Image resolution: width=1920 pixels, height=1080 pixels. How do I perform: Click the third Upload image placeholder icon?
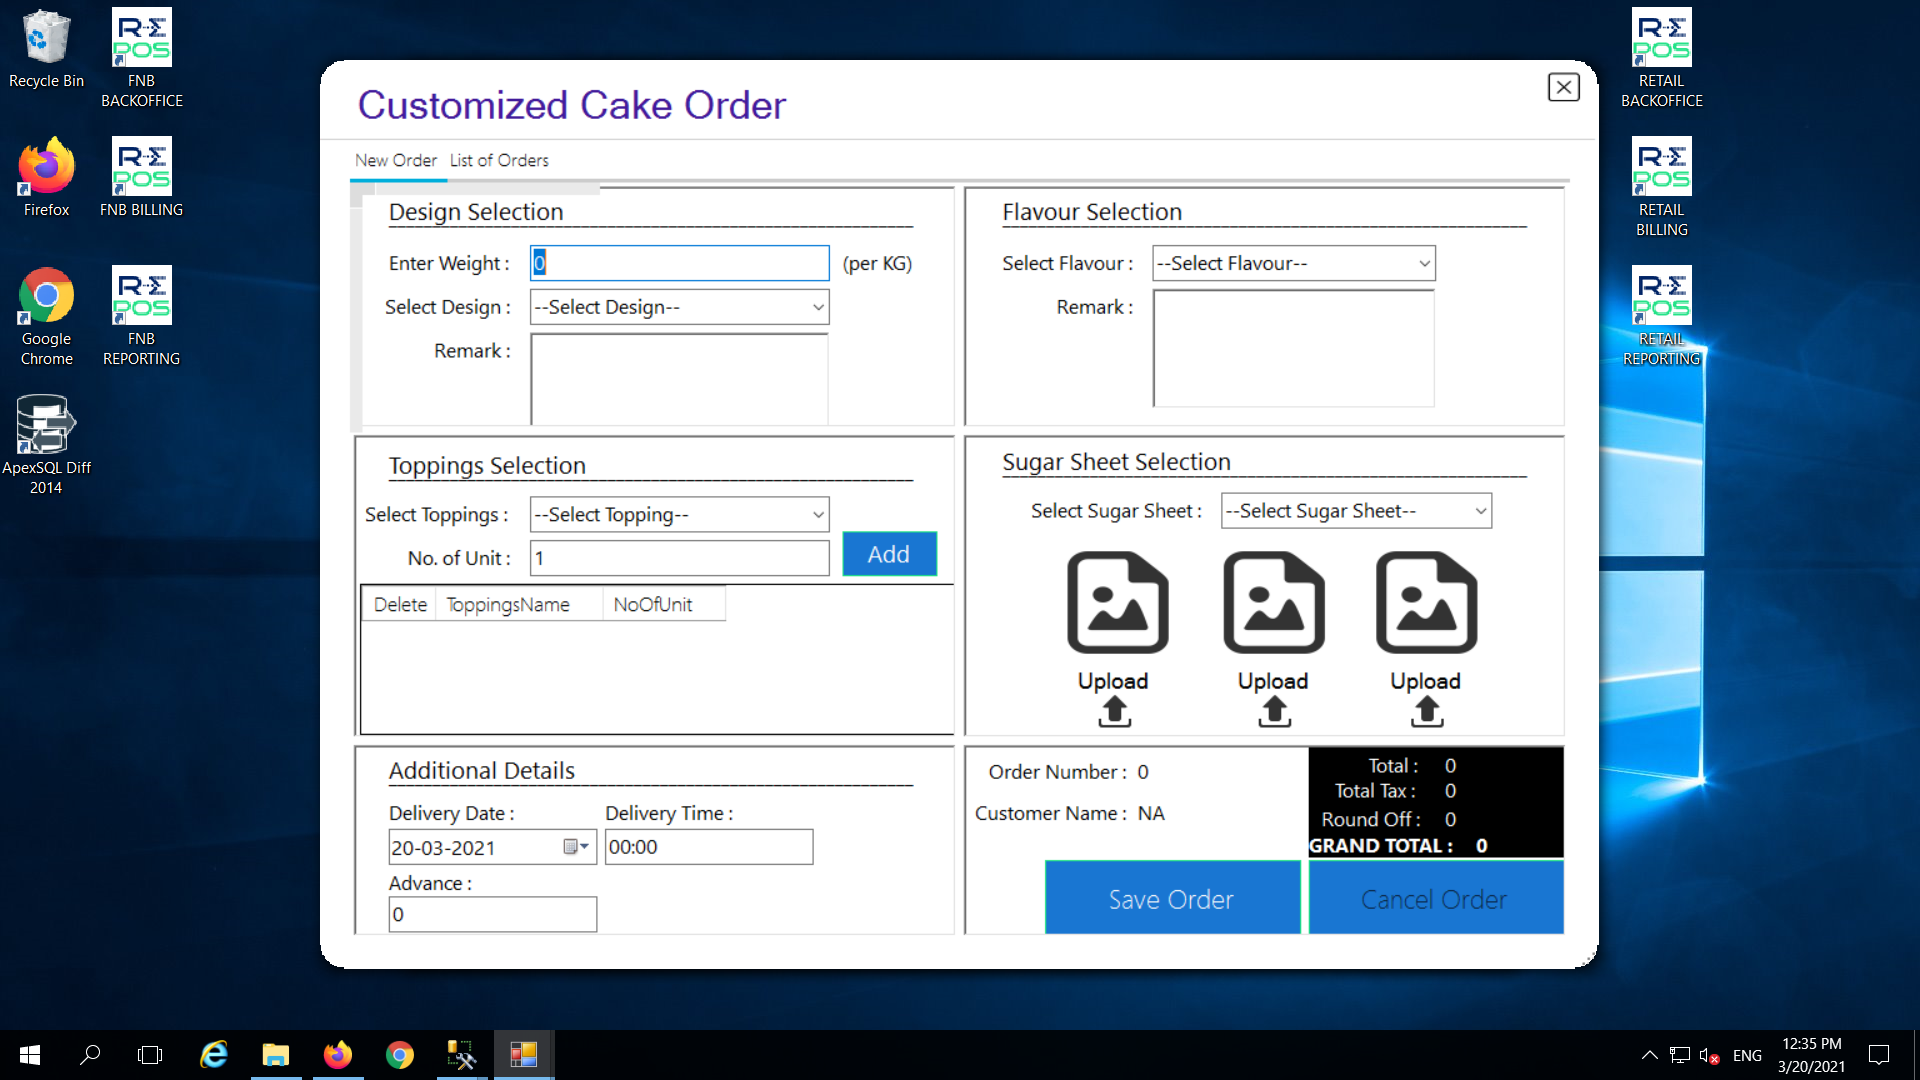tap(1426, 603)
